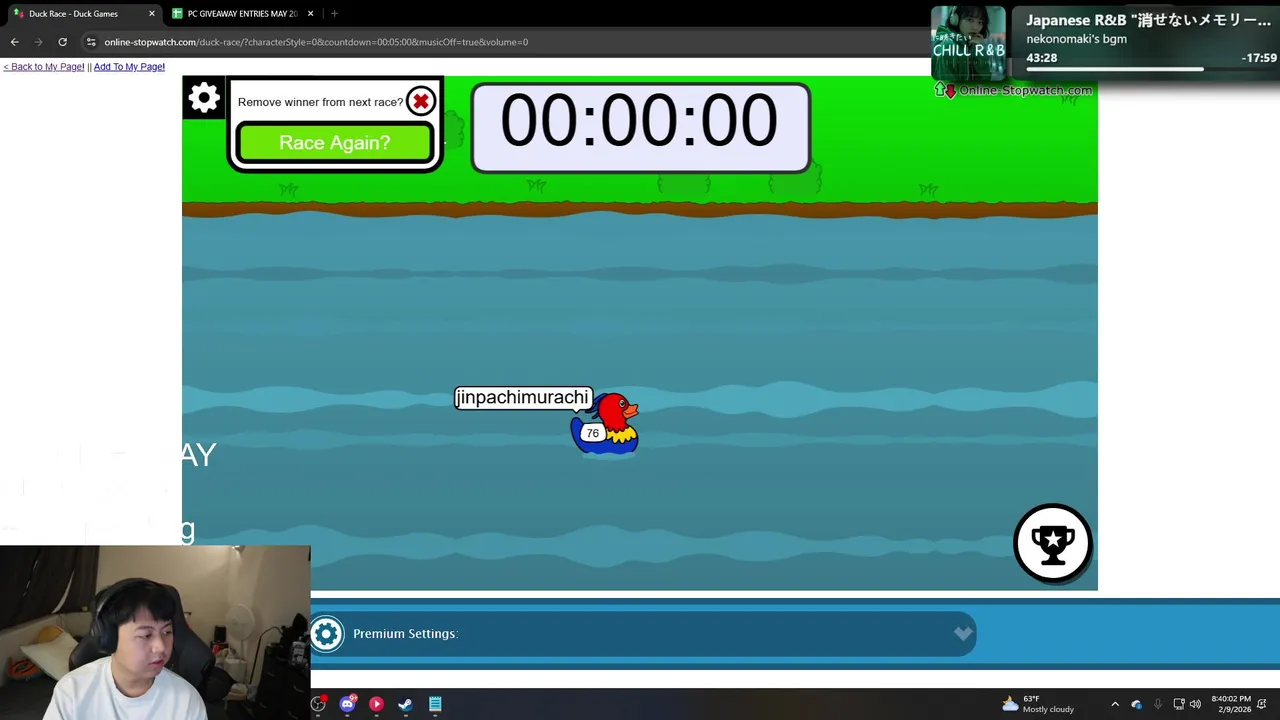This screenshot has width=1280, height=720.
Task: Click the Race Again? button
Action: point(335,143)
